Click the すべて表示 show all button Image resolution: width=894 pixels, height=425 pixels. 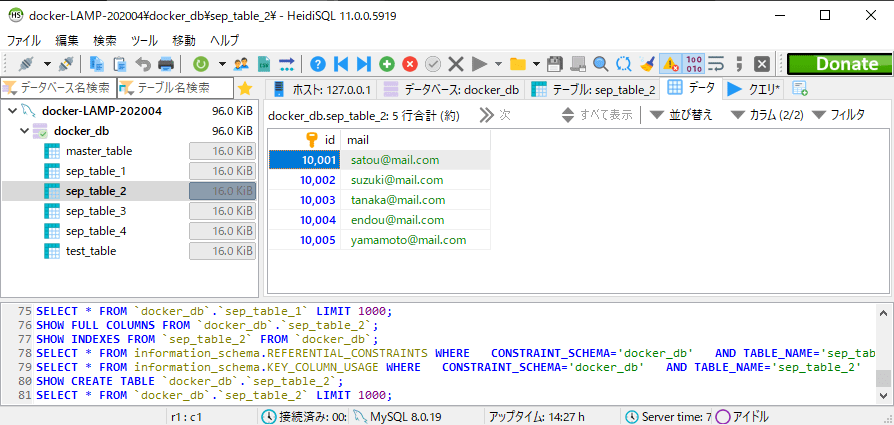[597, 115]
